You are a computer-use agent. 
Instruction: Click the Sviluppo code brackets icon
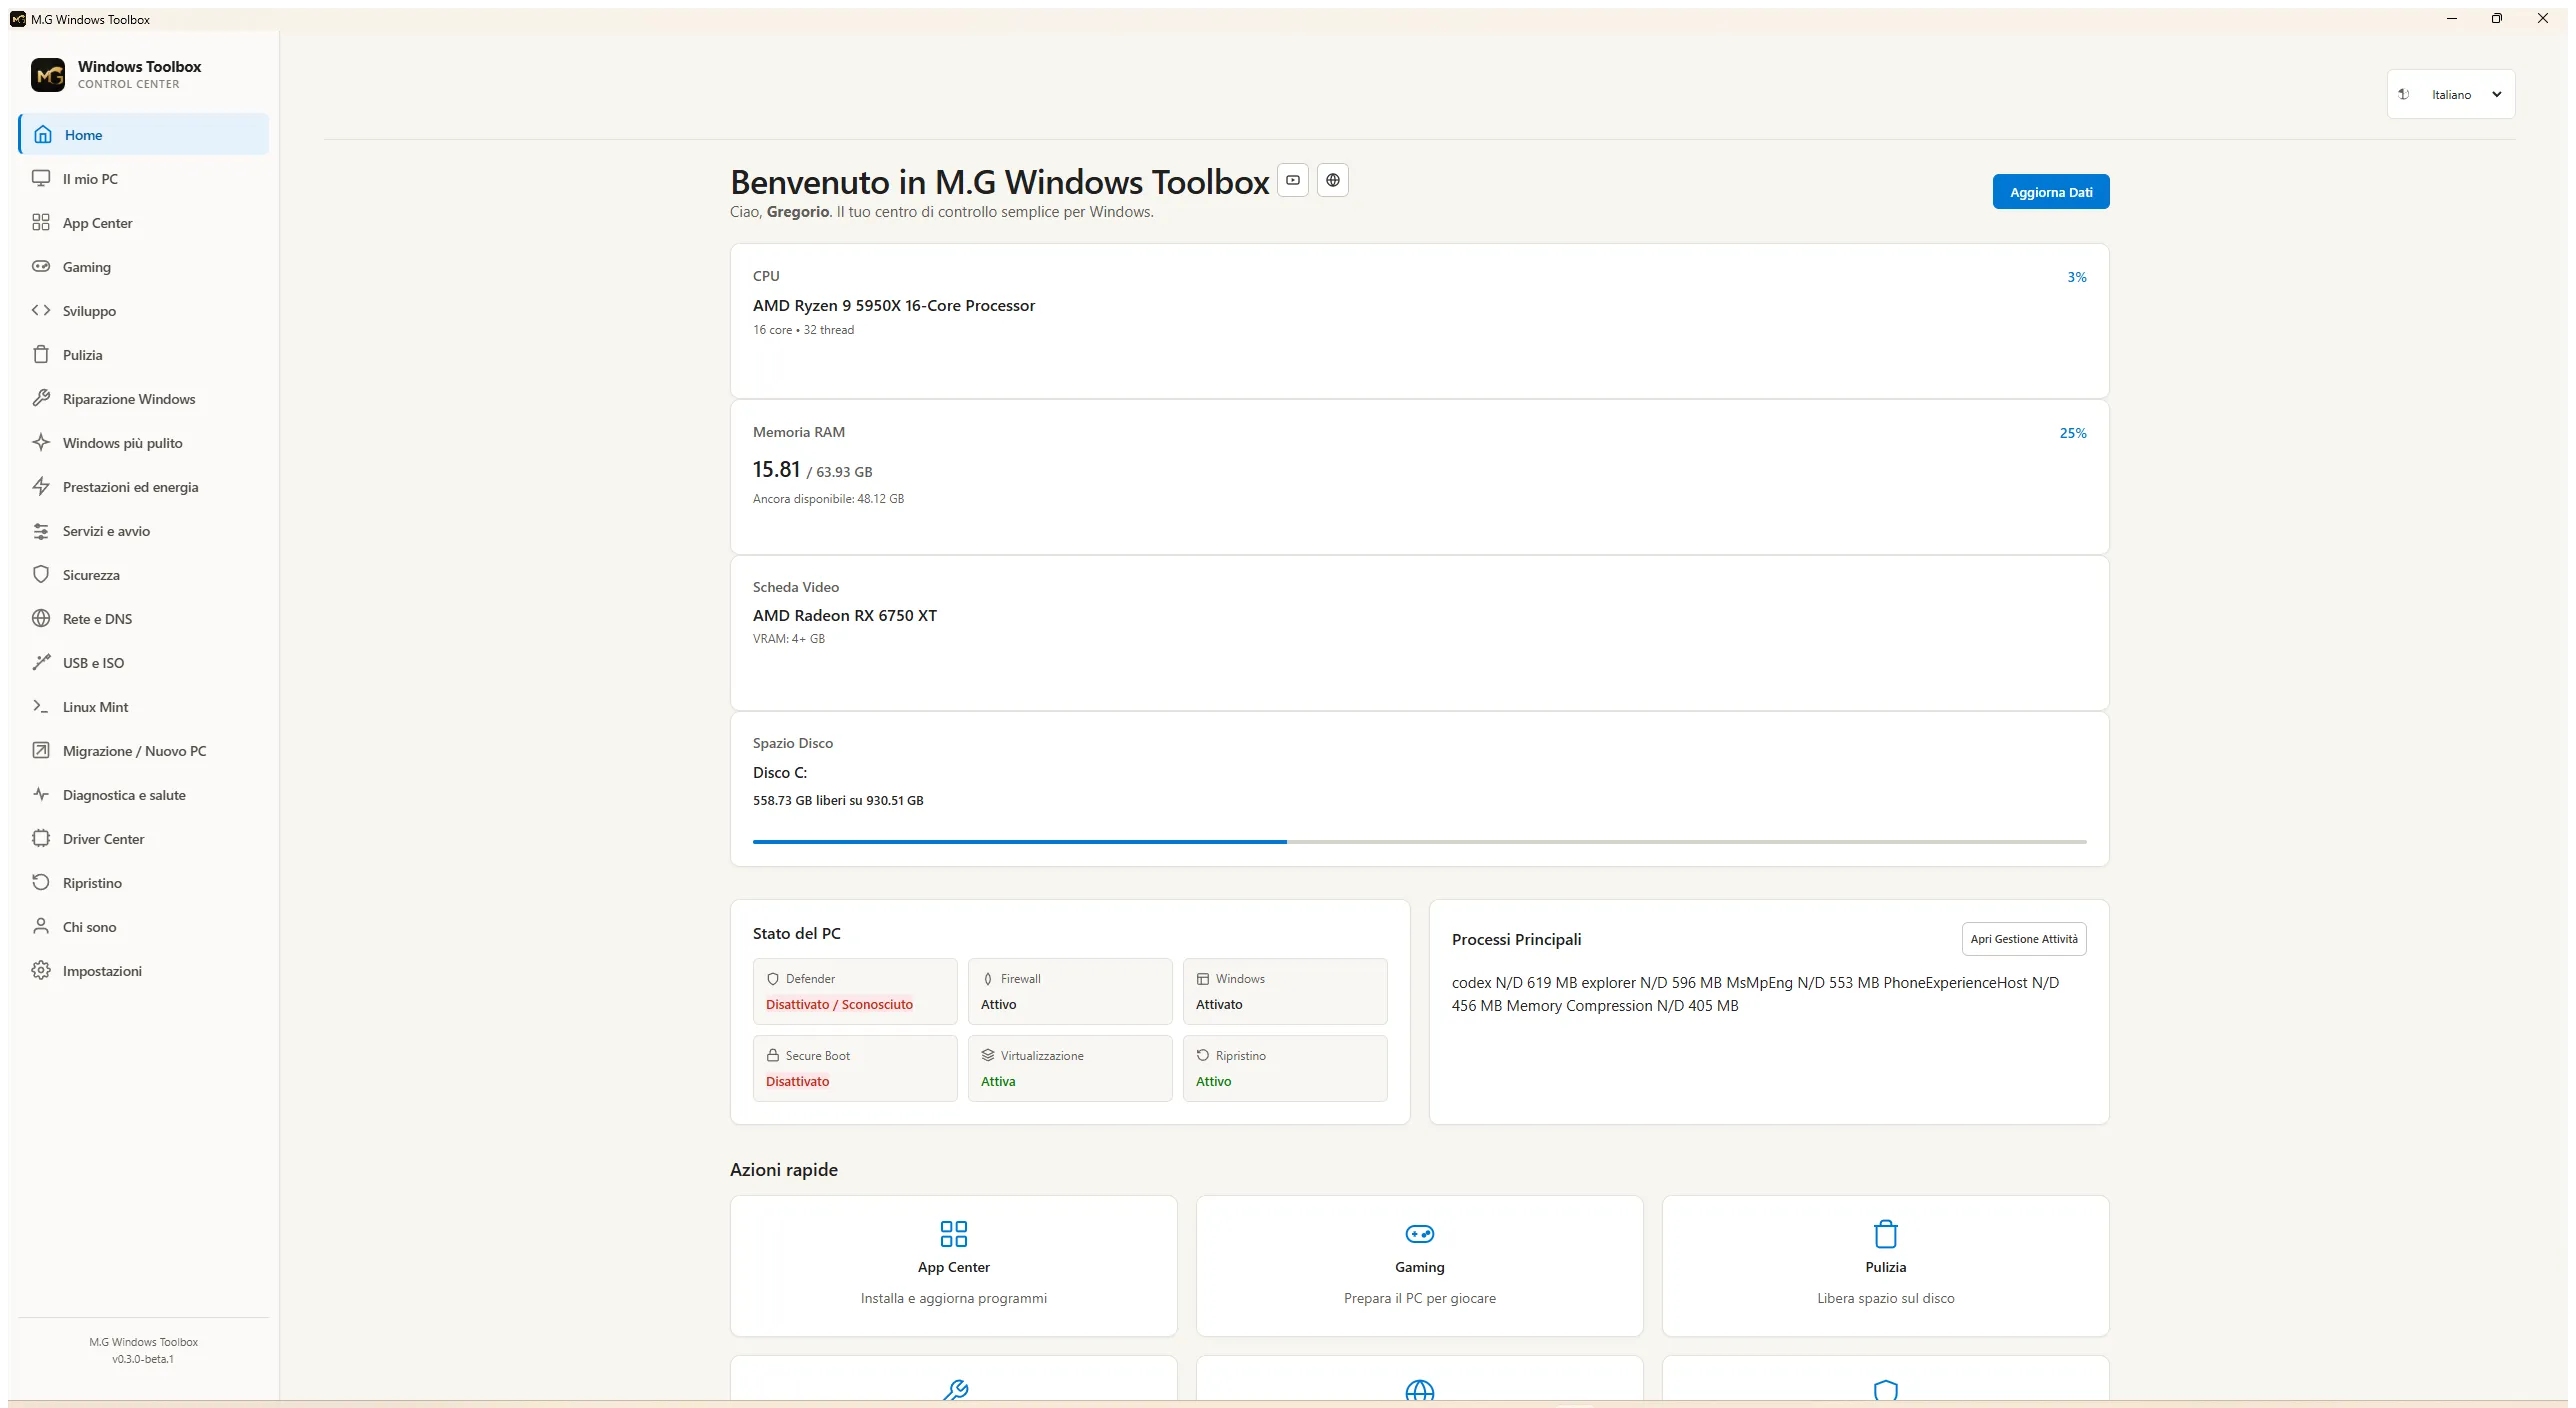click(x=41, y=310)
